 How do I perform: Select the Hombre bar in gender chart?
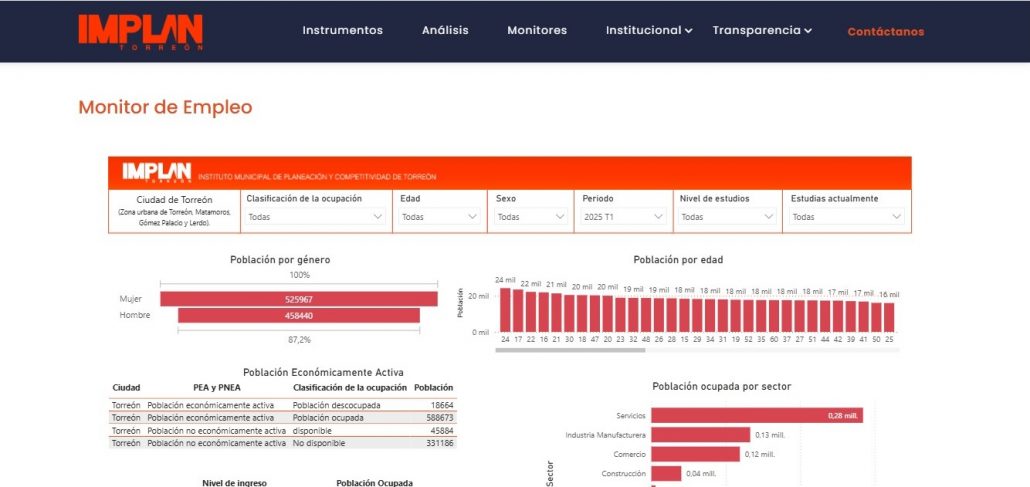299,315
